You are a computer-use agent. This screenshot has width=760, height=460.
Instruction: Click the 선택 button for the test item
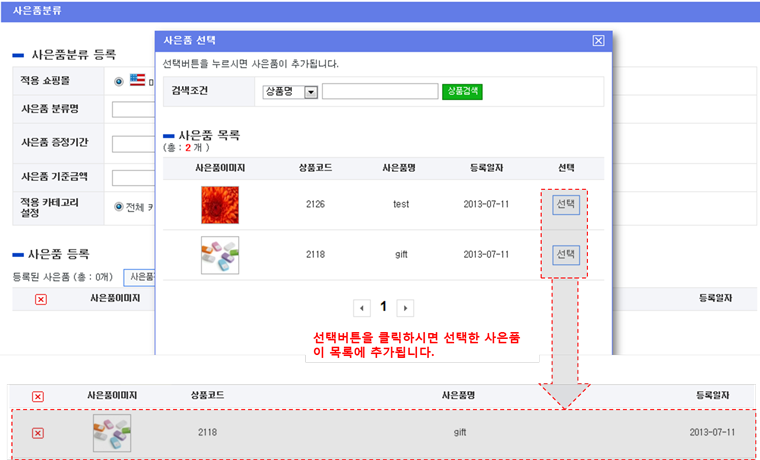point(566,204)
